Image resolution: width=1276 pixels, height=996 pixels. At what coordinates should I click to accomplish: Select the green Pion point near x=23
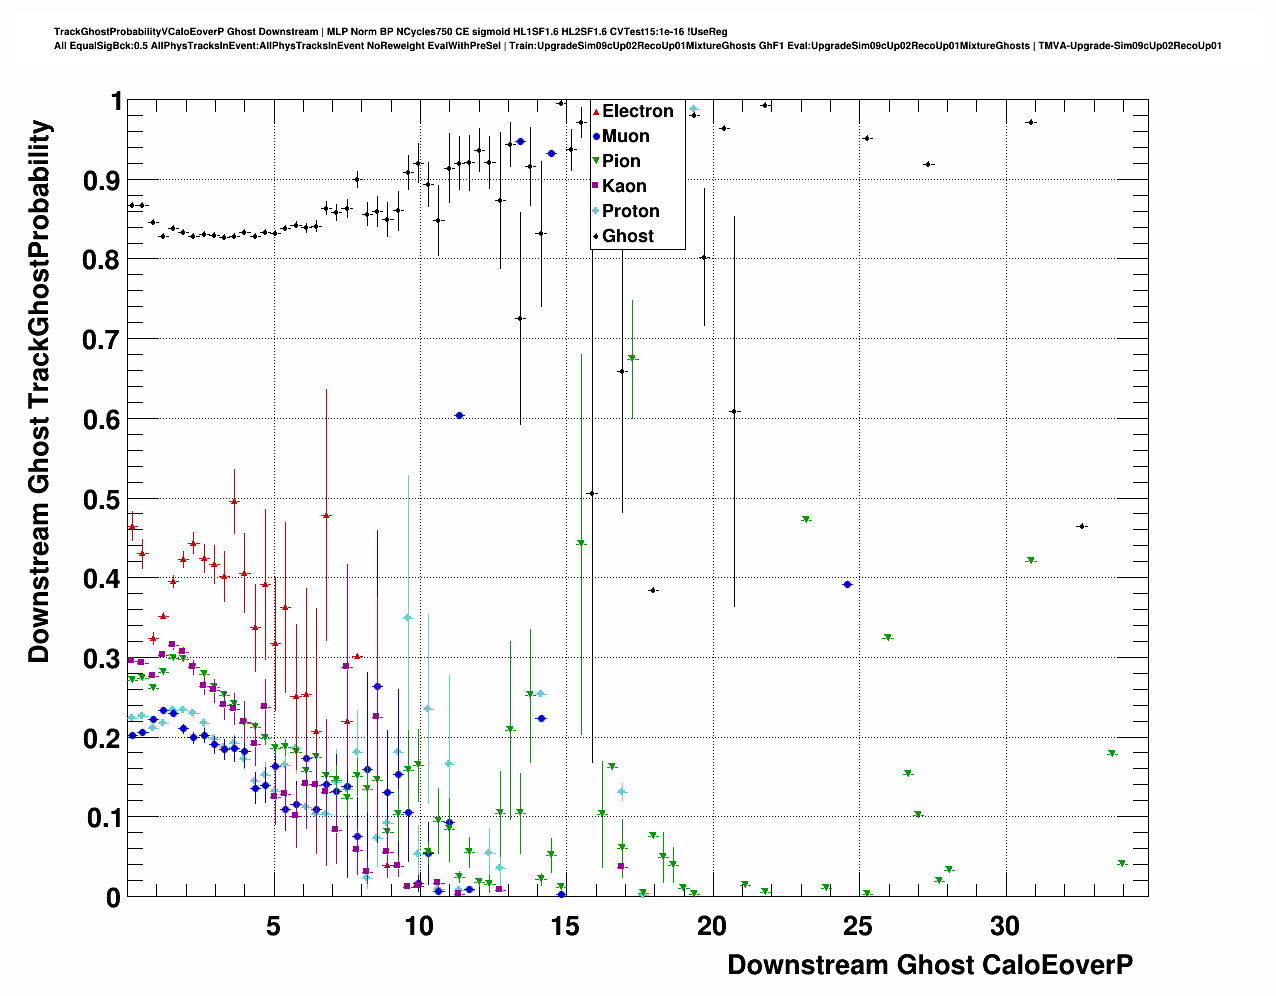click(806, 520)
